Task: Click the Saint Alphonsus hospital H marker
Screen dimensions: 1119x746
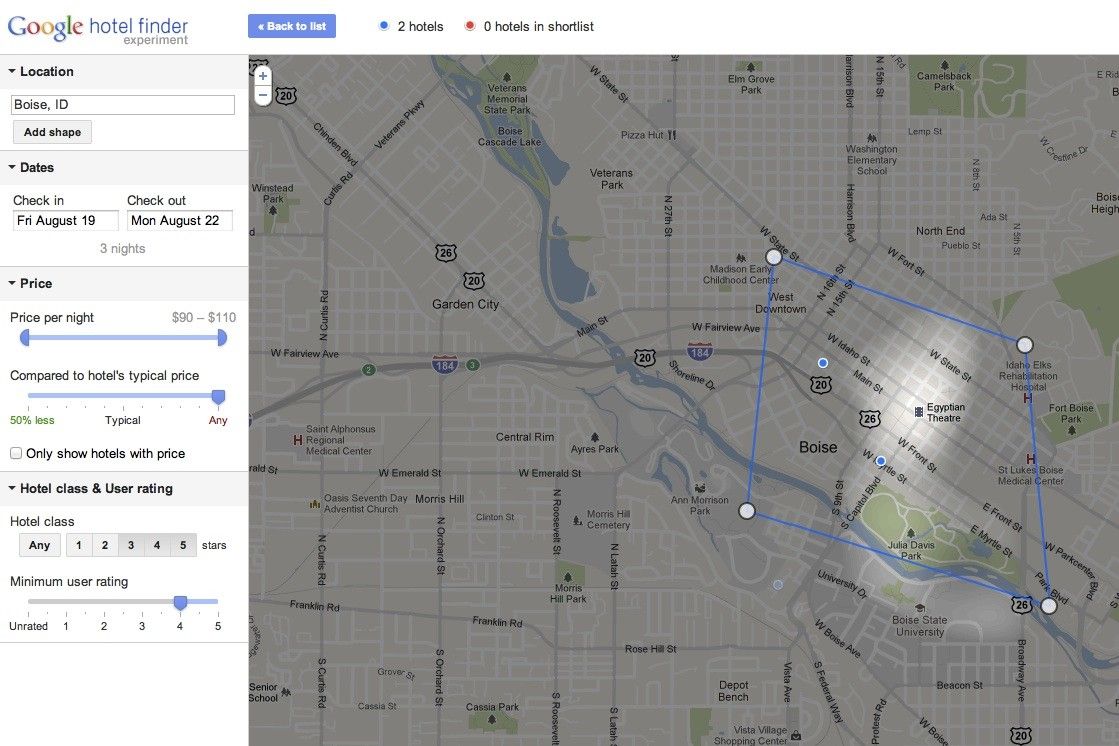Action: [296, 439]
